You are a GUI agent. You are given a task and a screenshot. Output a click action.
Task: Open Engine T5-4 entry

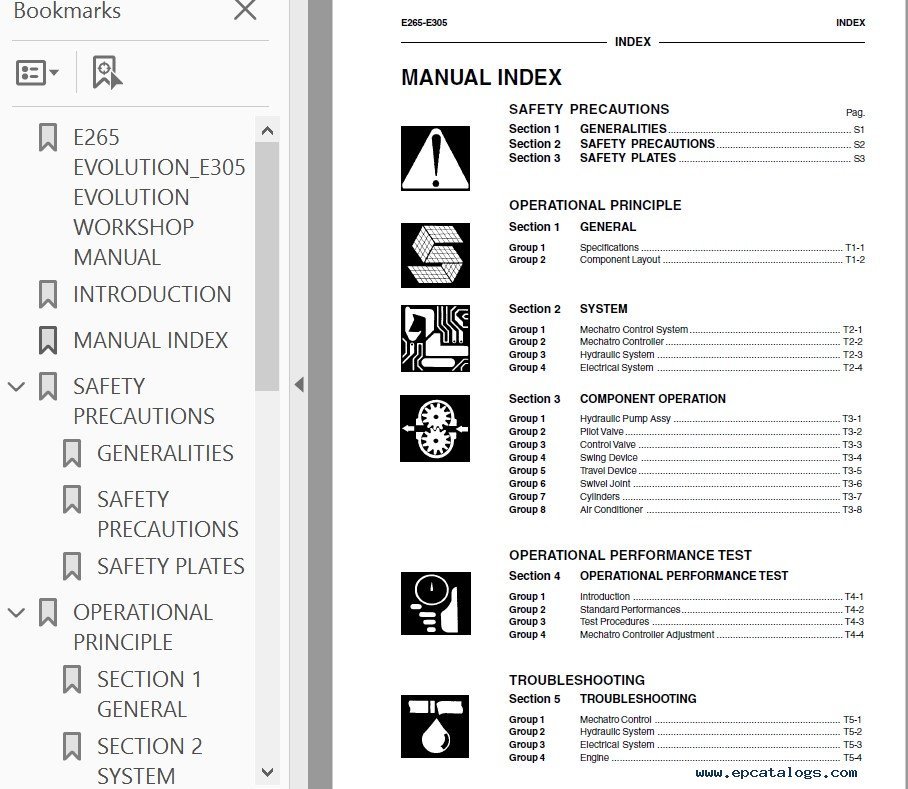[686, 758]
